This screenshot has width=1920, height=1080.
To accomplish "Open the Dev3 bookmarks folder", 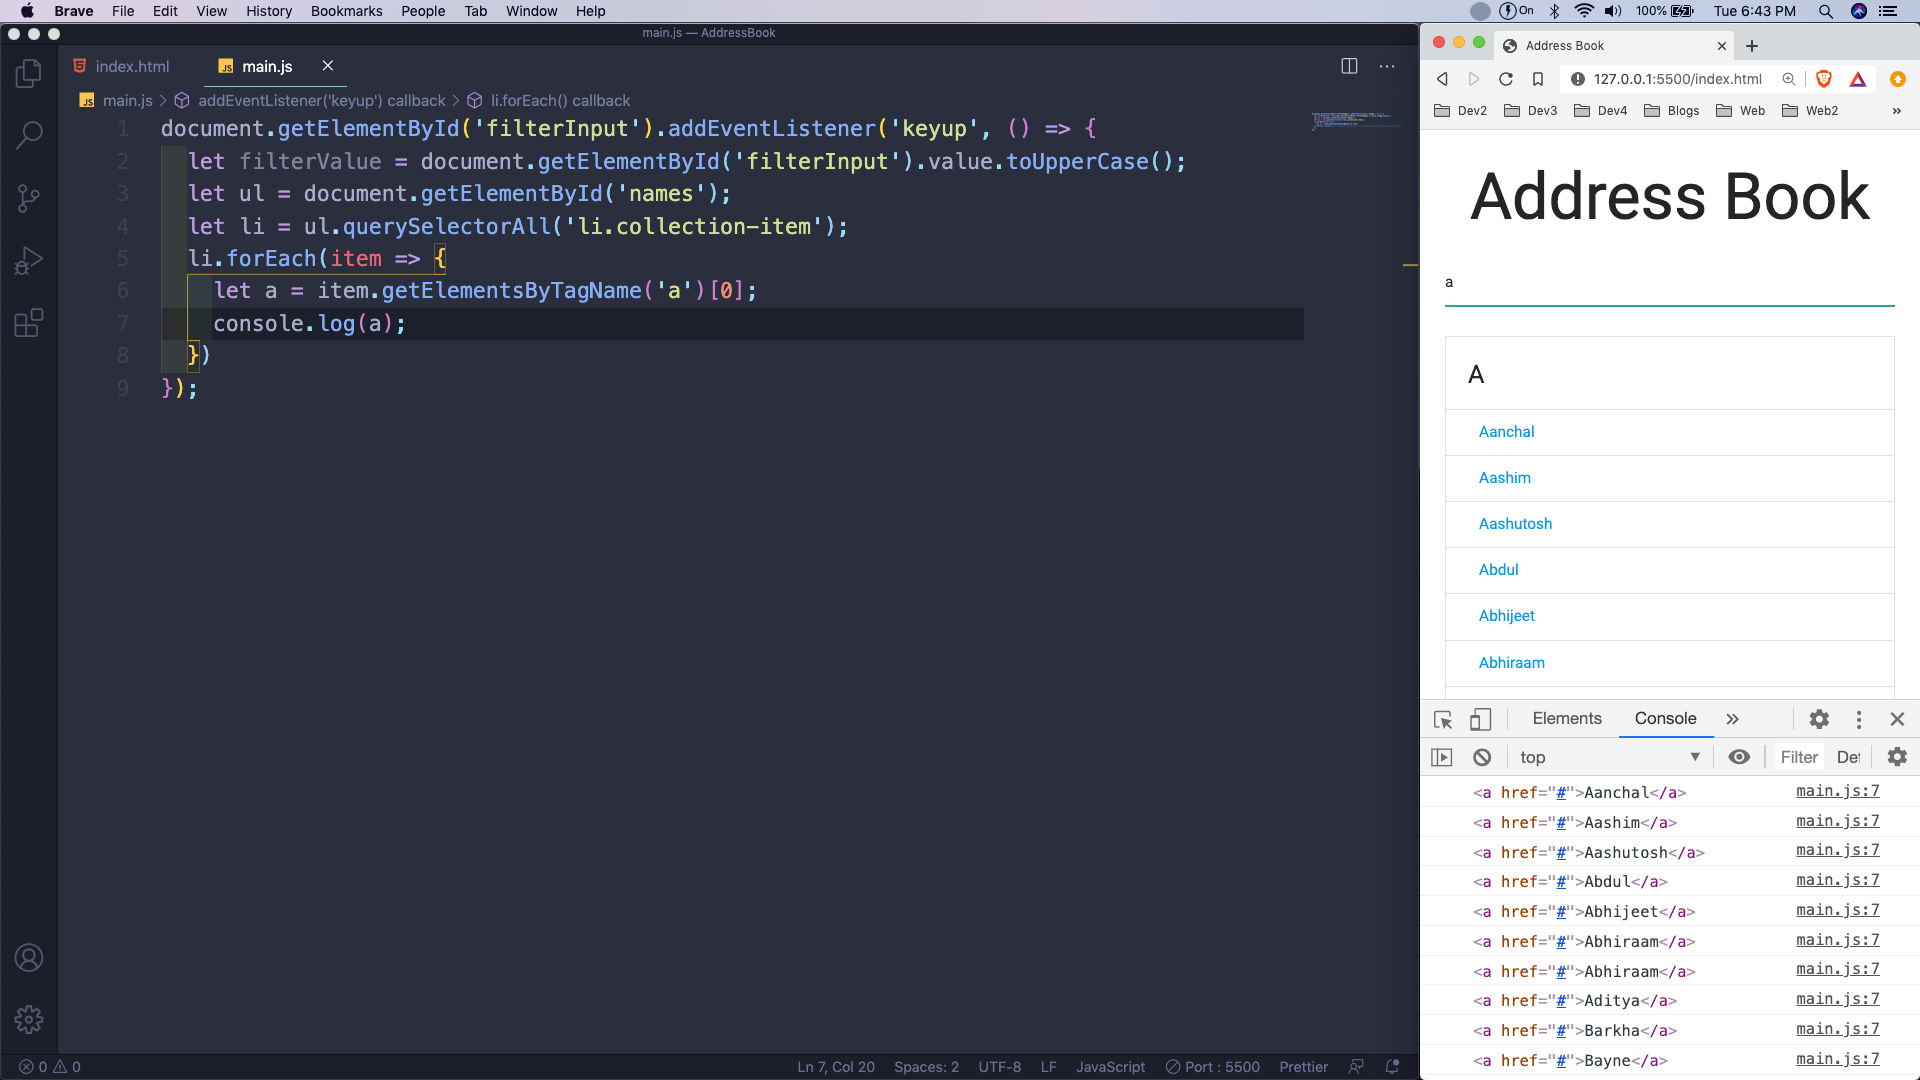I will pyautogui.click(x=1531, y=111).
